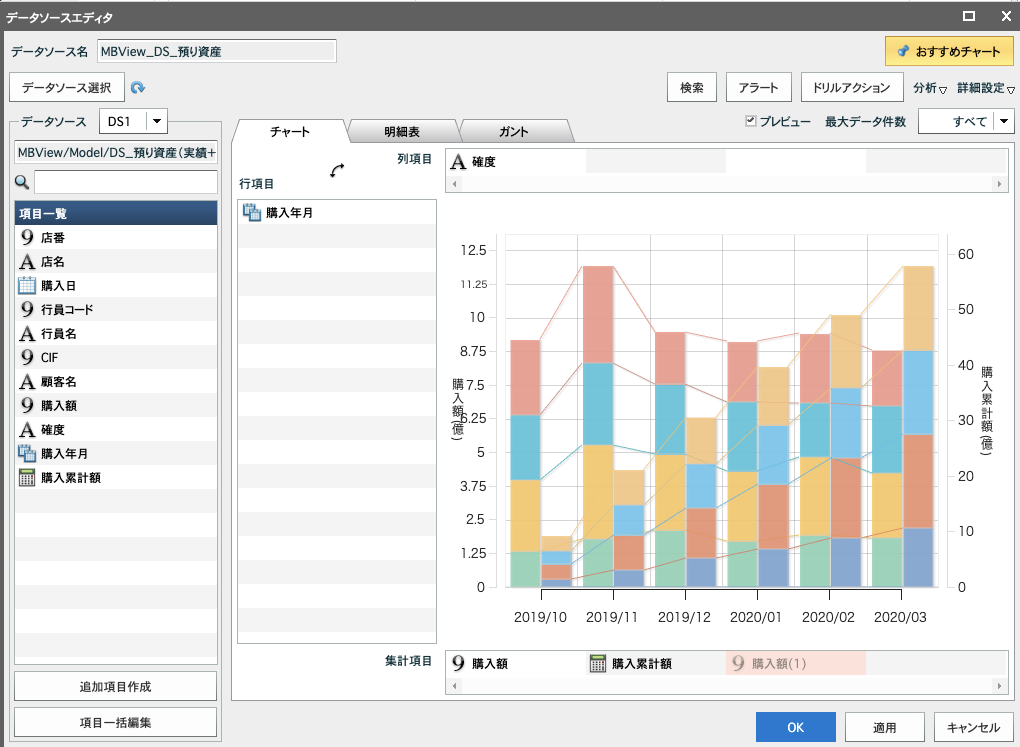Click the numeric icon of CIF
1020x747 pixels.
pos(27,357)
